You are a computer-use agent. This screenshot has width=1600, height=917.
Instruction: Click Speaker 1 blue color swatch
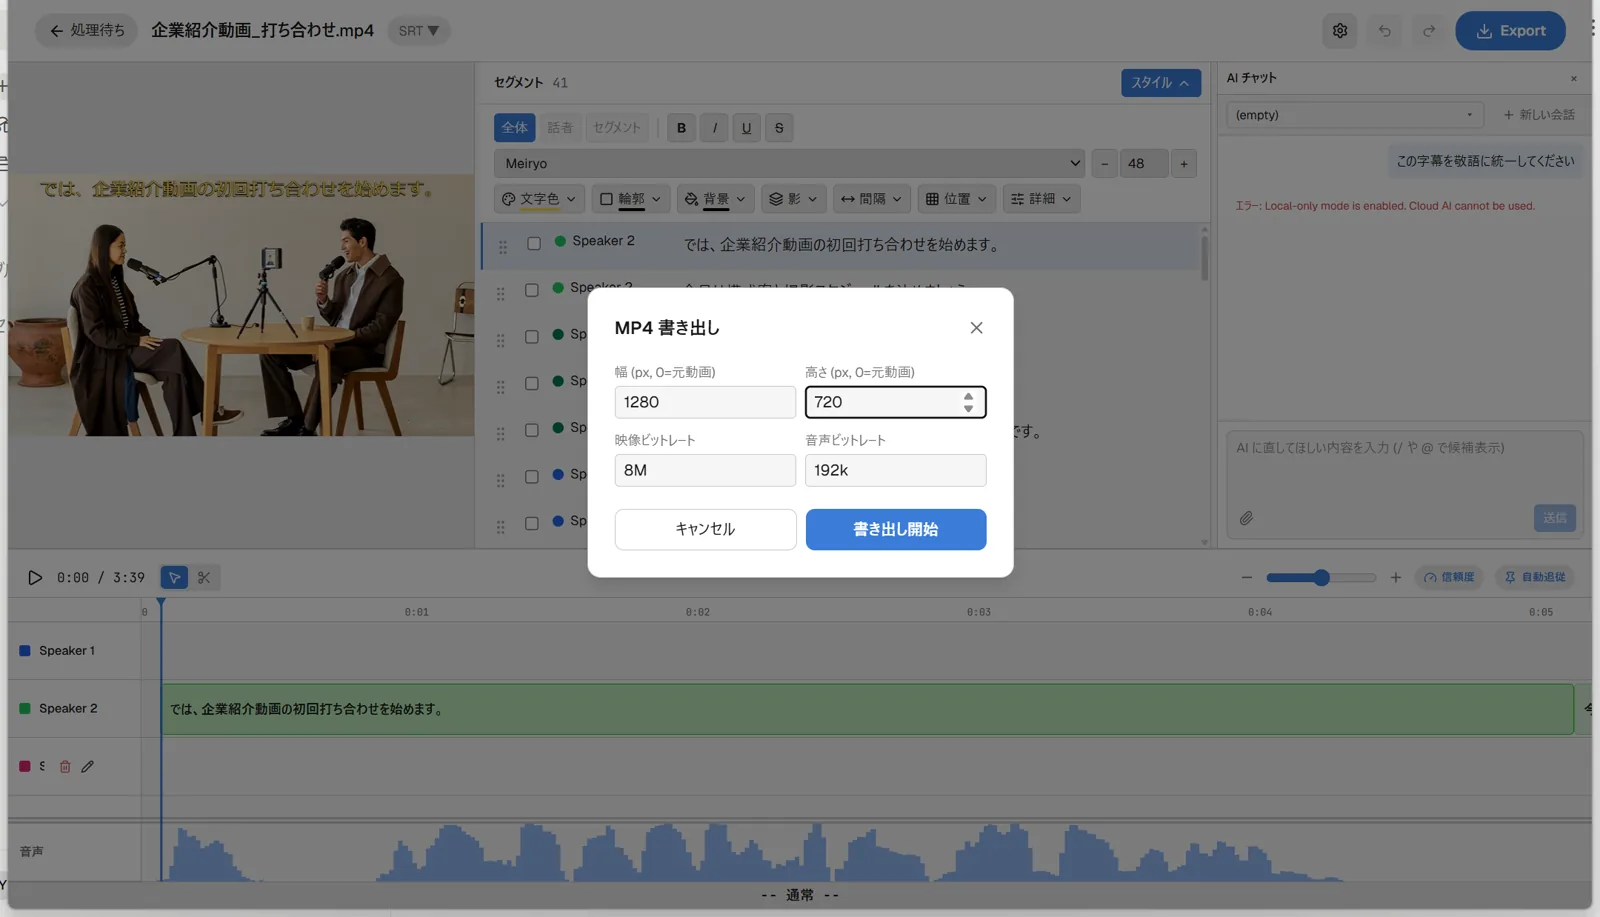(x=25, y=650)
